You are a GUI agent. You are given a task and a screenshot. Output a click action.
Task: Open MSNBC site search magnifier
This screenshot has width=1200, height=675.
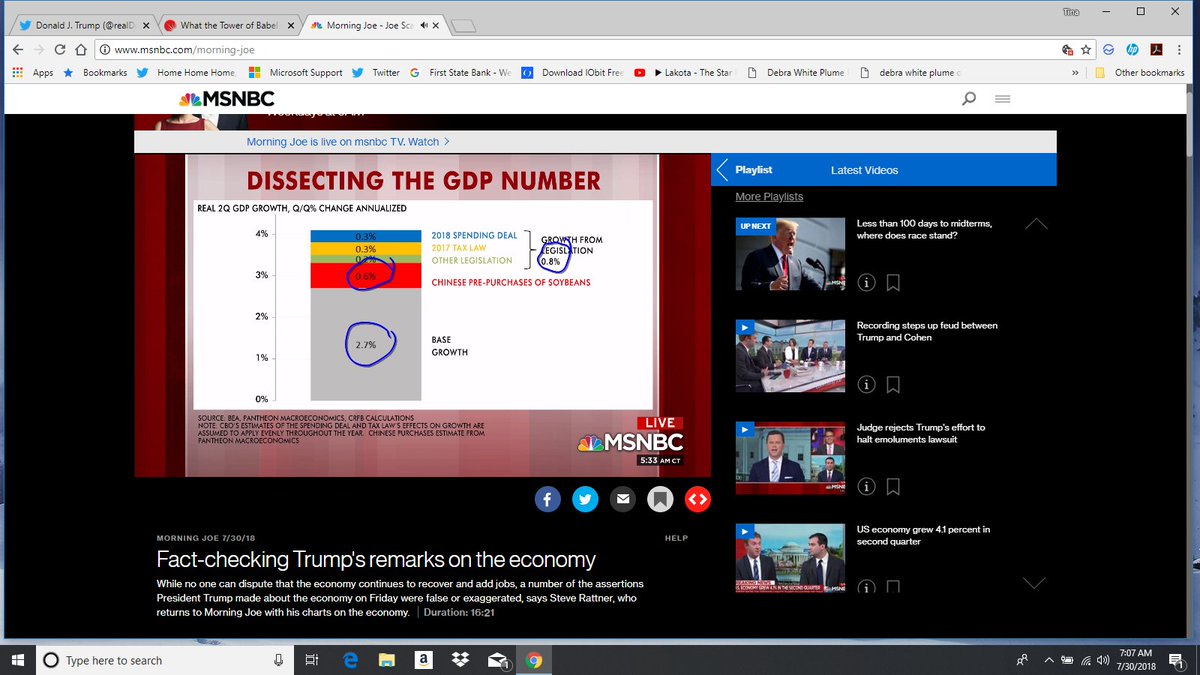(968, 99)
